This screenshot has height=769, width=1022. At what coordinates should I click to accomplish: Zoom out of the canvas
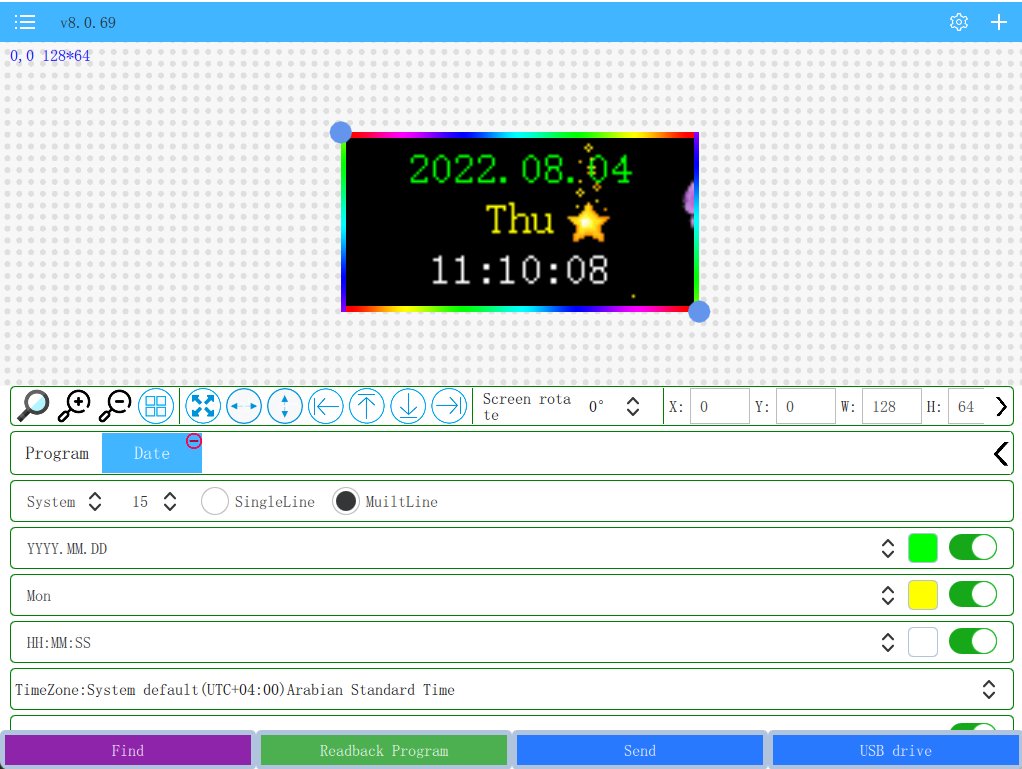click(x=115, y=406)
